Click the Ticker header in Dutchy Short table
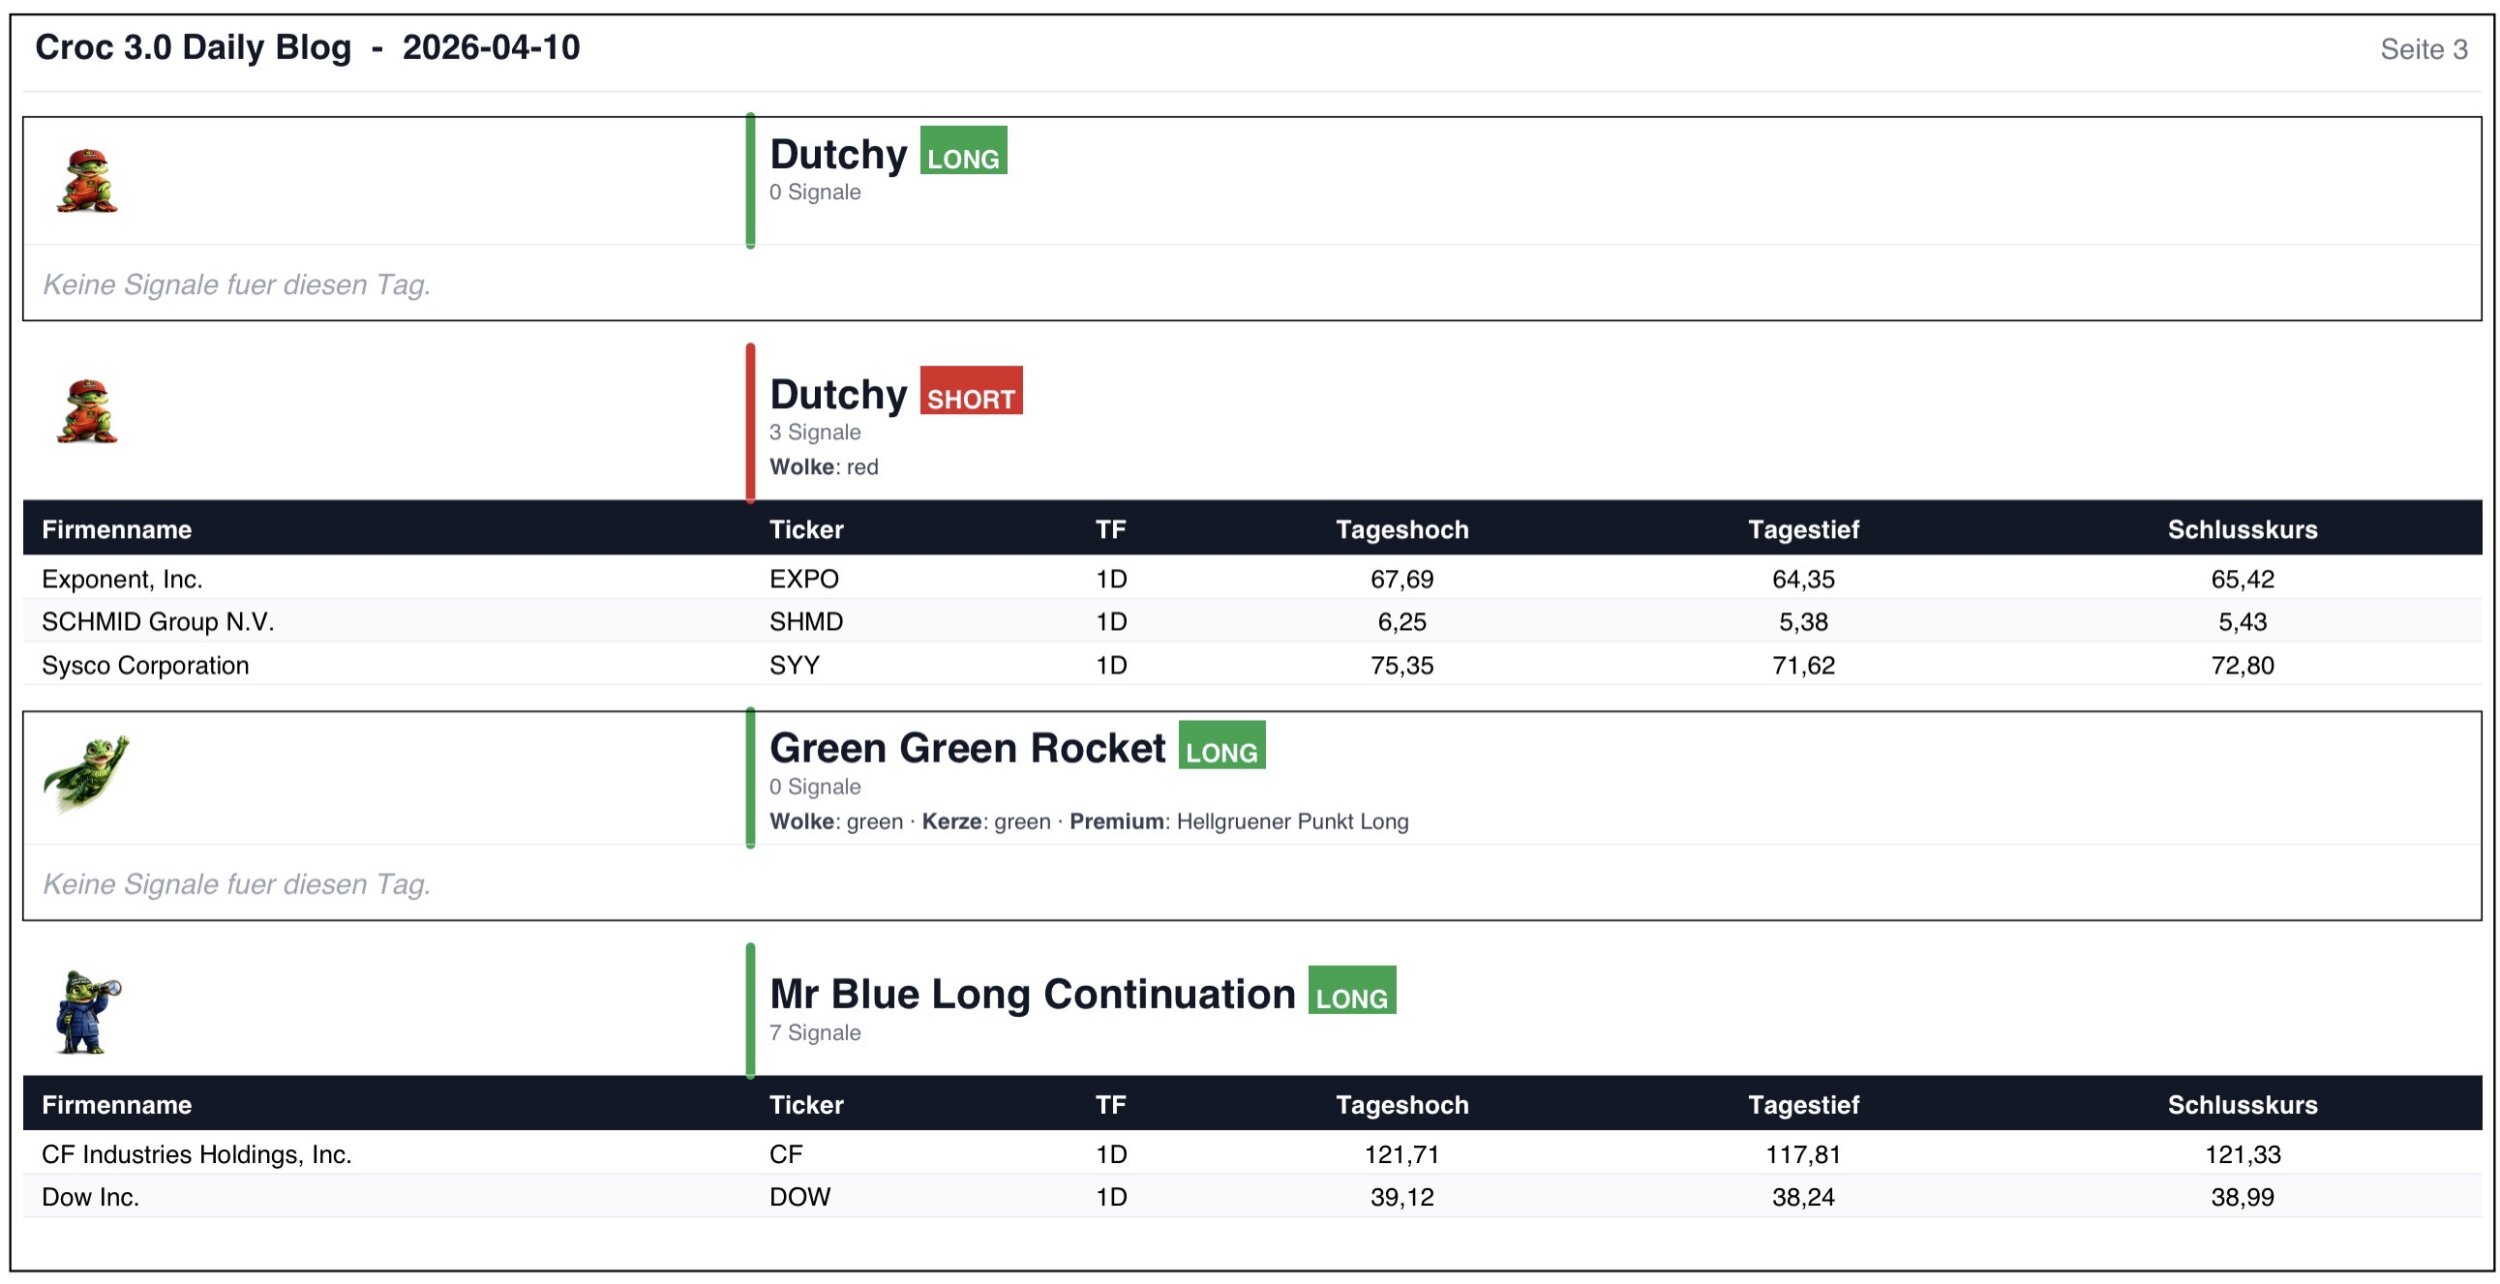2500x1284 pixels. [806, 529]
